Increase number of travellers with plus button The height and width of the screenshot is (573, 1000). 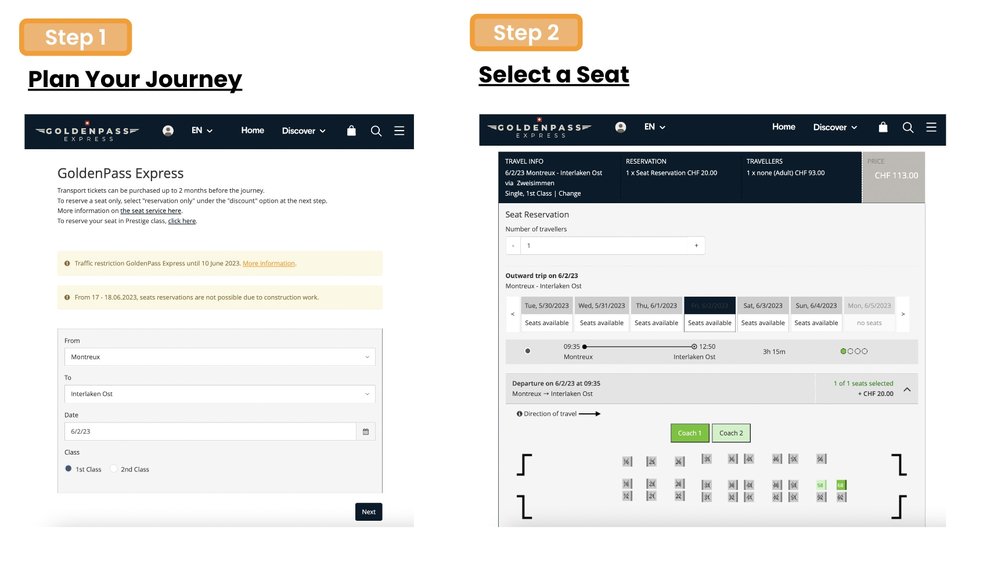coord(696,245)
